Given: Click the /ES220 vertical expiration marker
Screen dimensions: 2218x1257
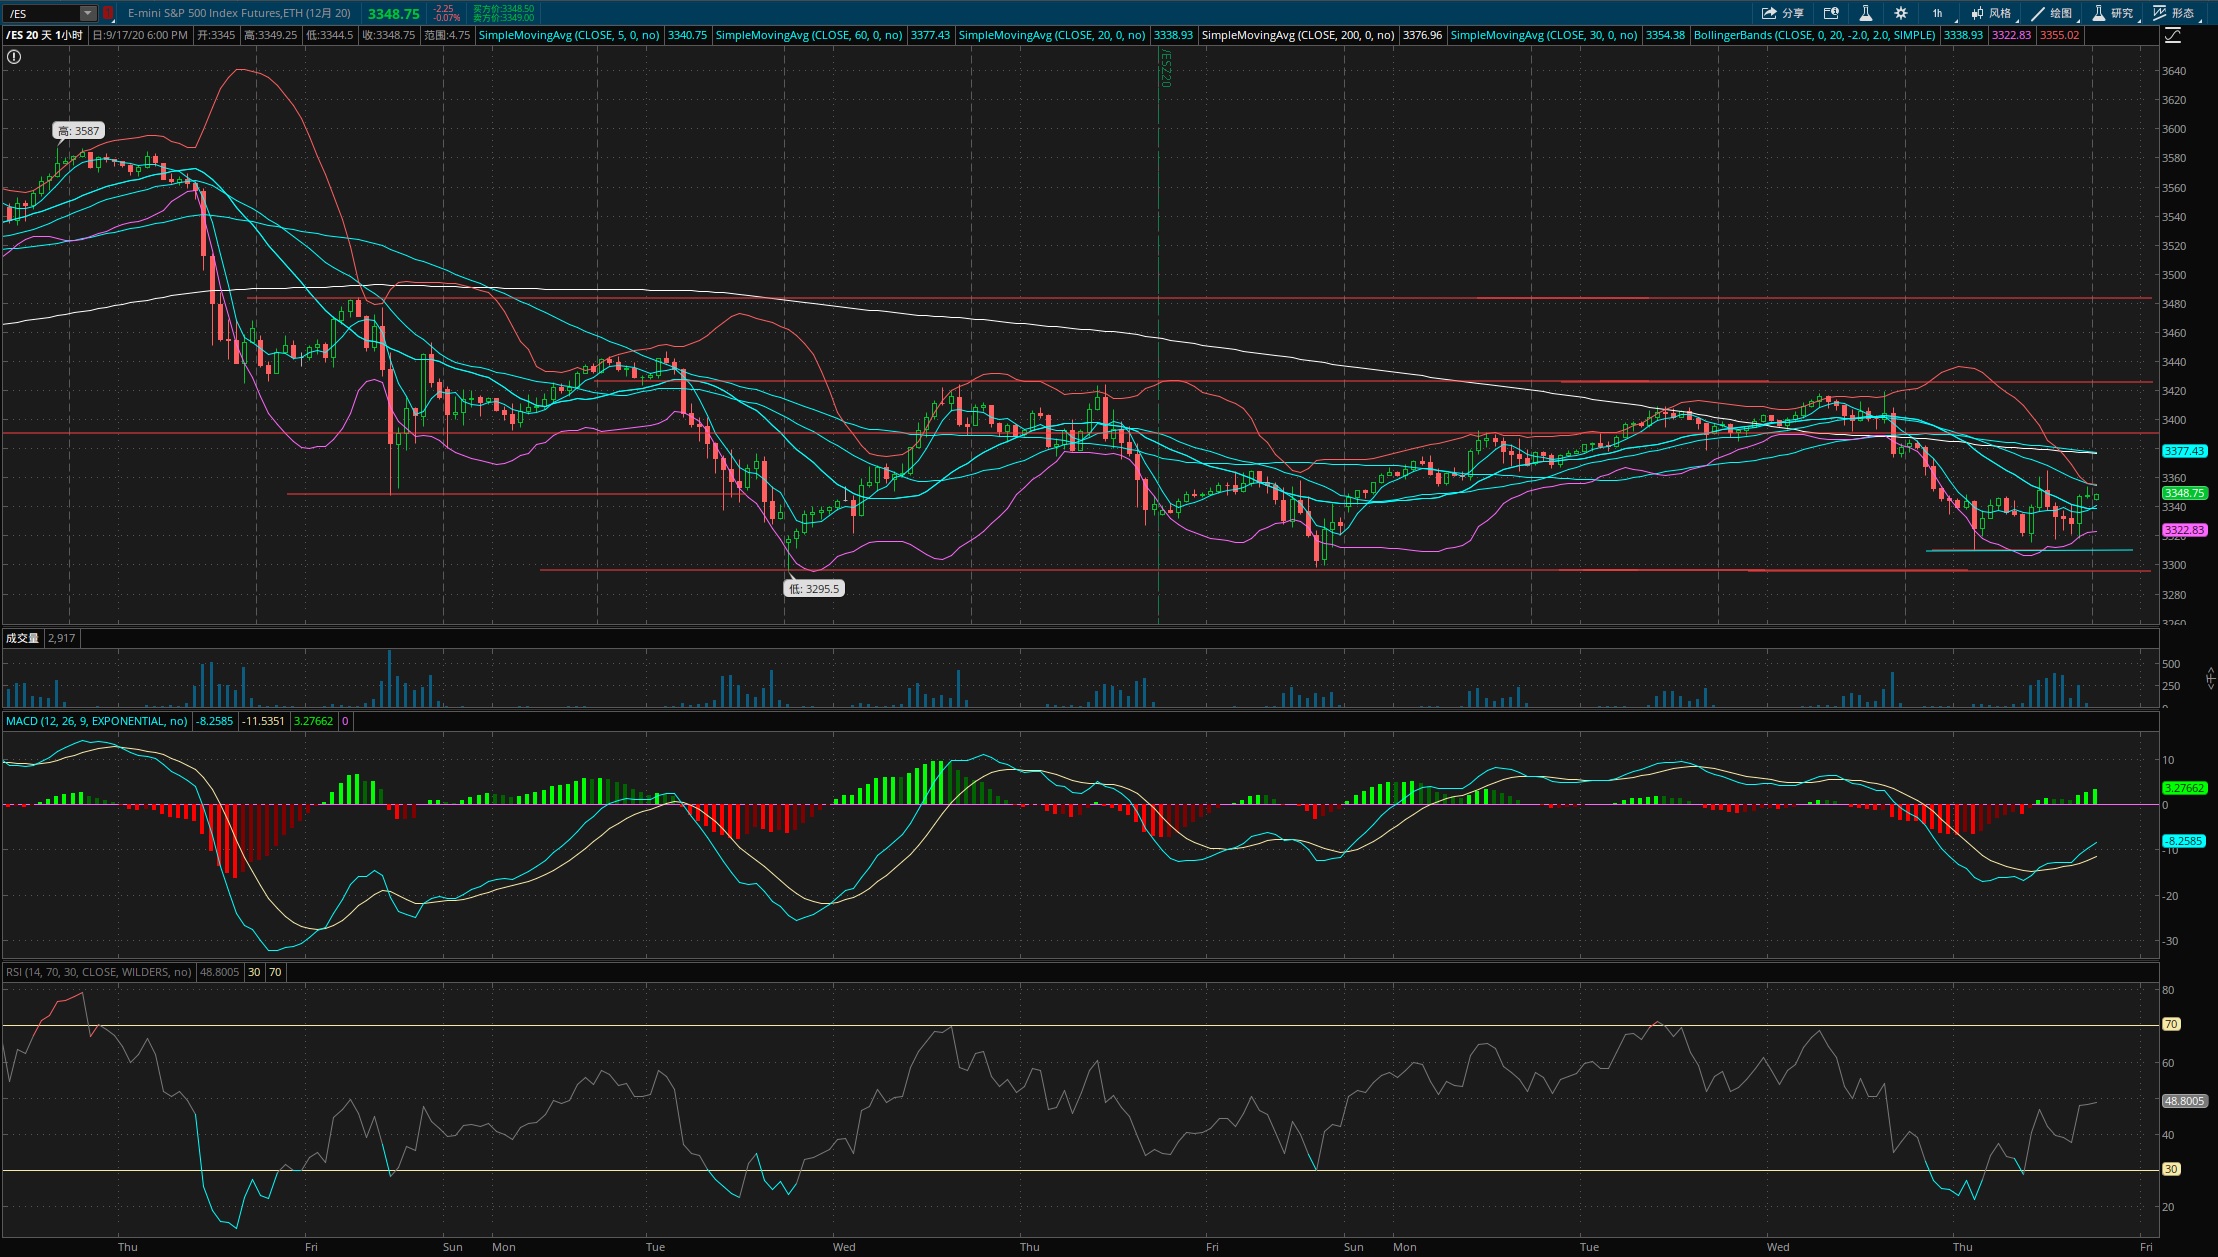Looking at the screenshot, I should pos(1165,70).
